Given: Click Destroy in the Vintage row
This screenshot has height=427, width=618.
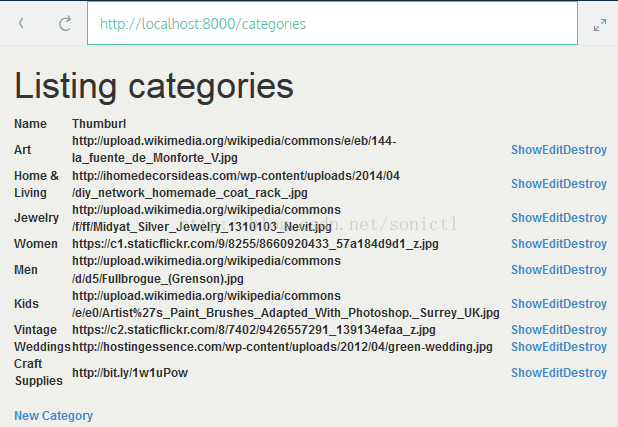Looking at the screenshot, I should coord(585,330).
